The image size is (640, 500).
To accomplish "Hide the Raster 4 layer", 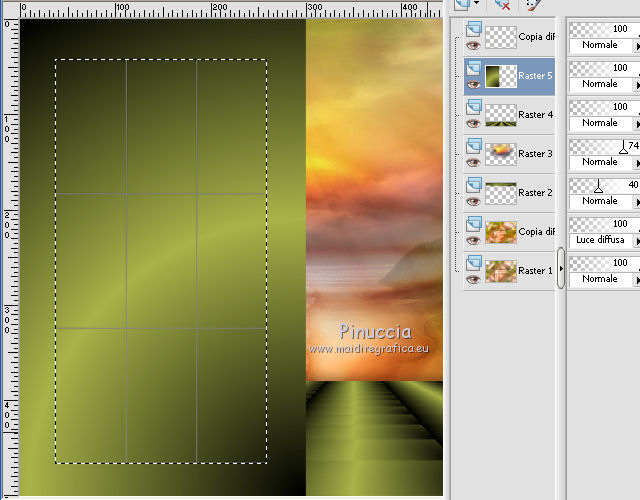I will (x=473, y=123).
